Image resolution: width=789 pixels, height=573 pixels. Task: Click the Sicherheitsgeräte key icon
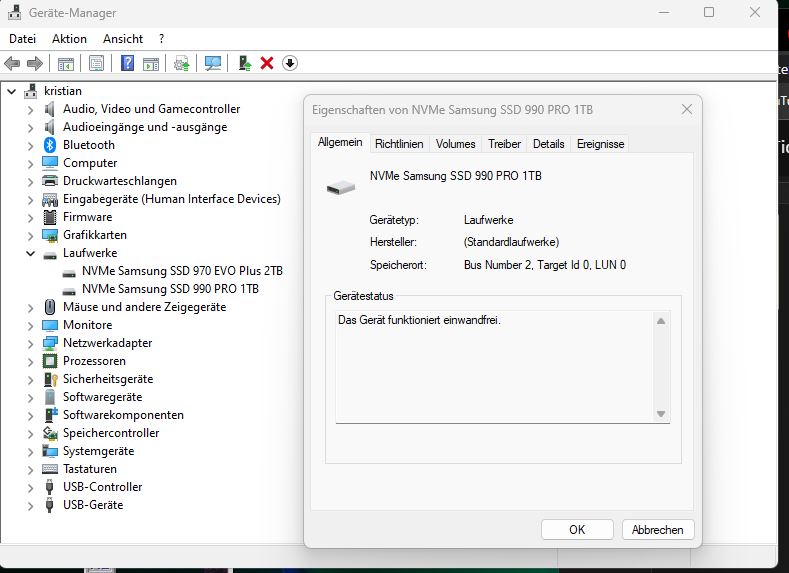pos(50,379)
